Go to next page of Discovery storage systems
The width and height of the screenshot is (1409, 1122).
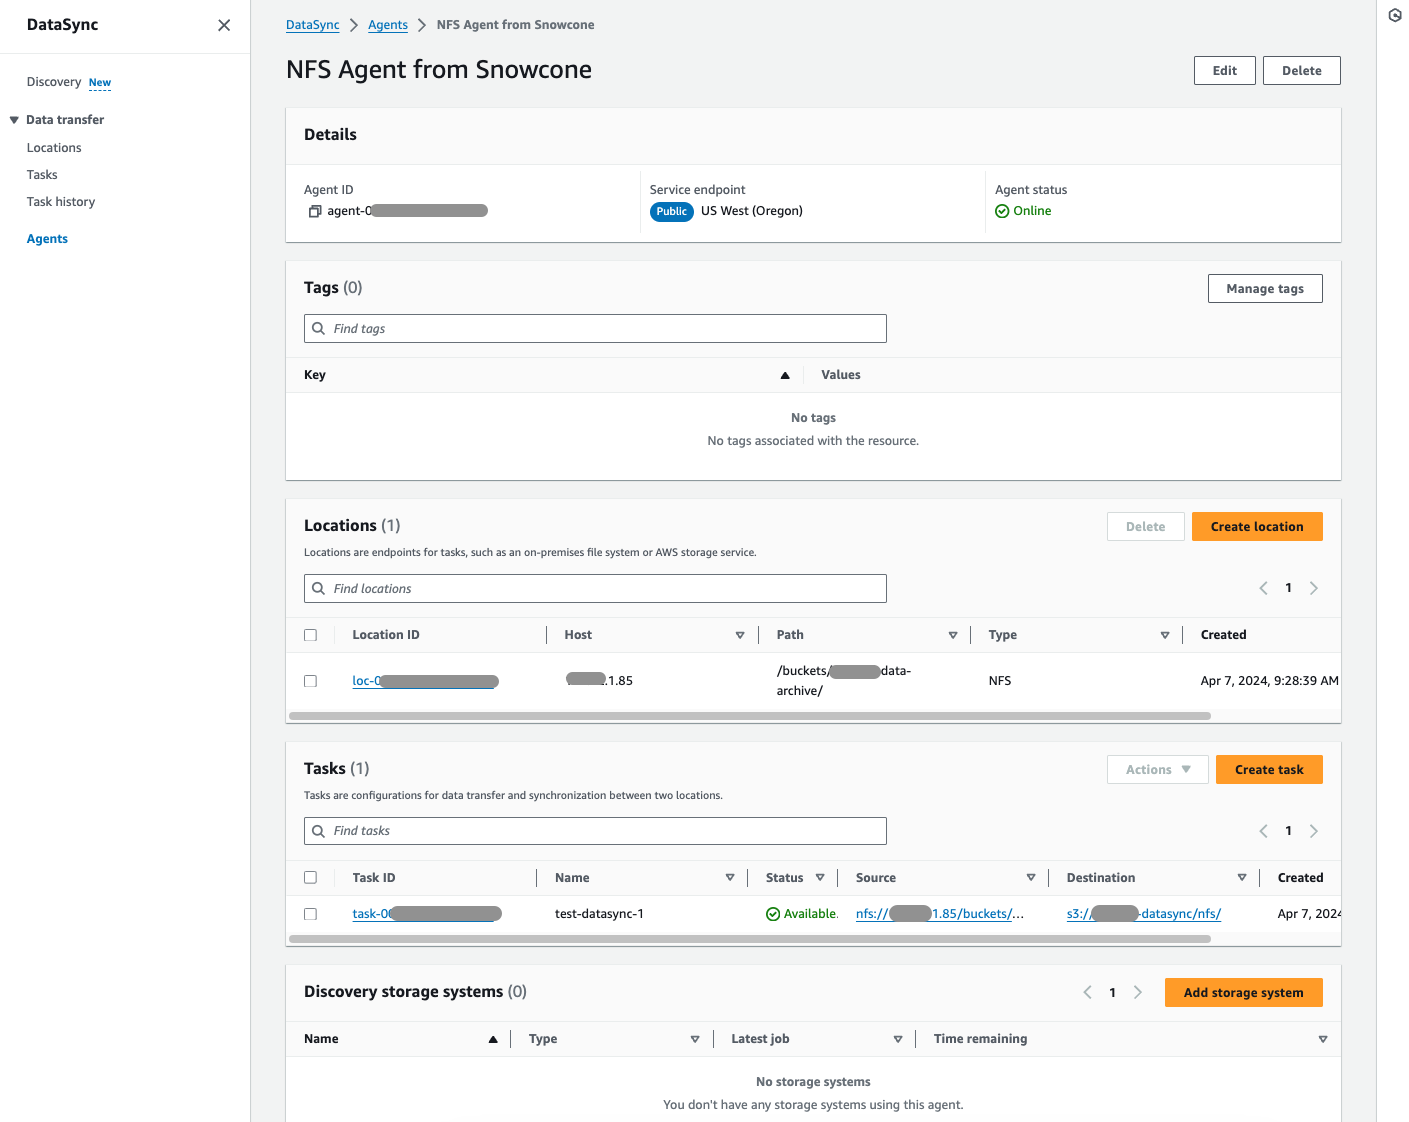click(1138, 992)
